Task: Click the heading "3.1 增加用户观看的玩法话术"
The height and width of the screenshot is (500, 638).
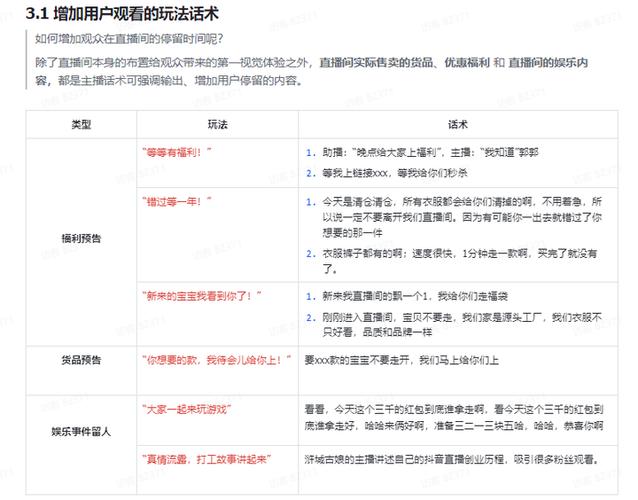Action: [122, 14]
